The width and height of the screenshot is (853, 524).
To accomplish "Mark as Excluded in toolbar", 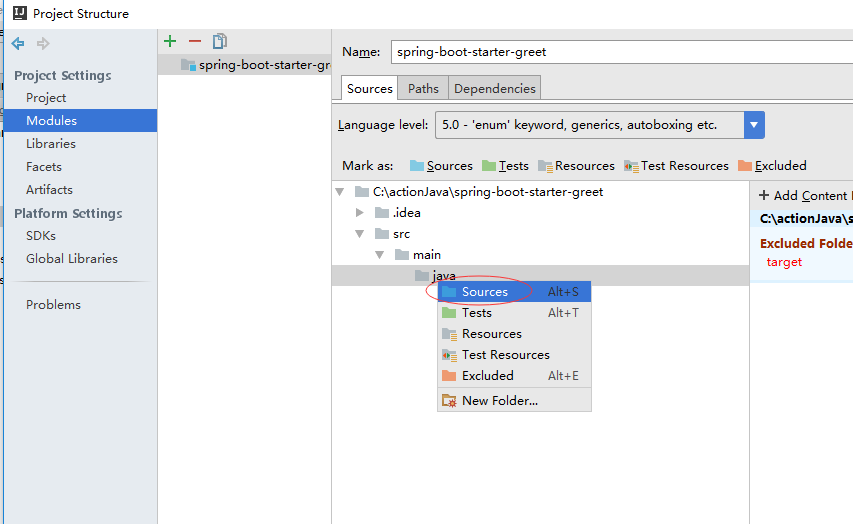I will pyautogui.click(x=772, y=165).
